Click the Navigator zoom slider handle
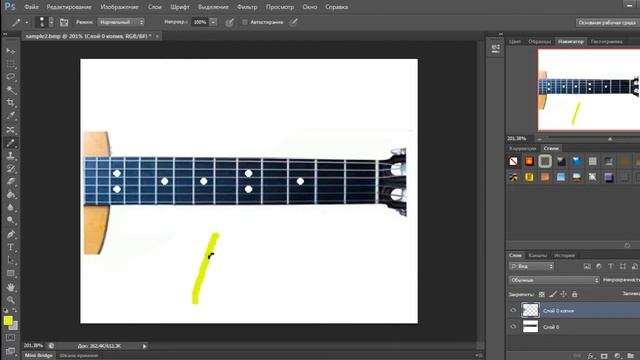 (610, 139)
